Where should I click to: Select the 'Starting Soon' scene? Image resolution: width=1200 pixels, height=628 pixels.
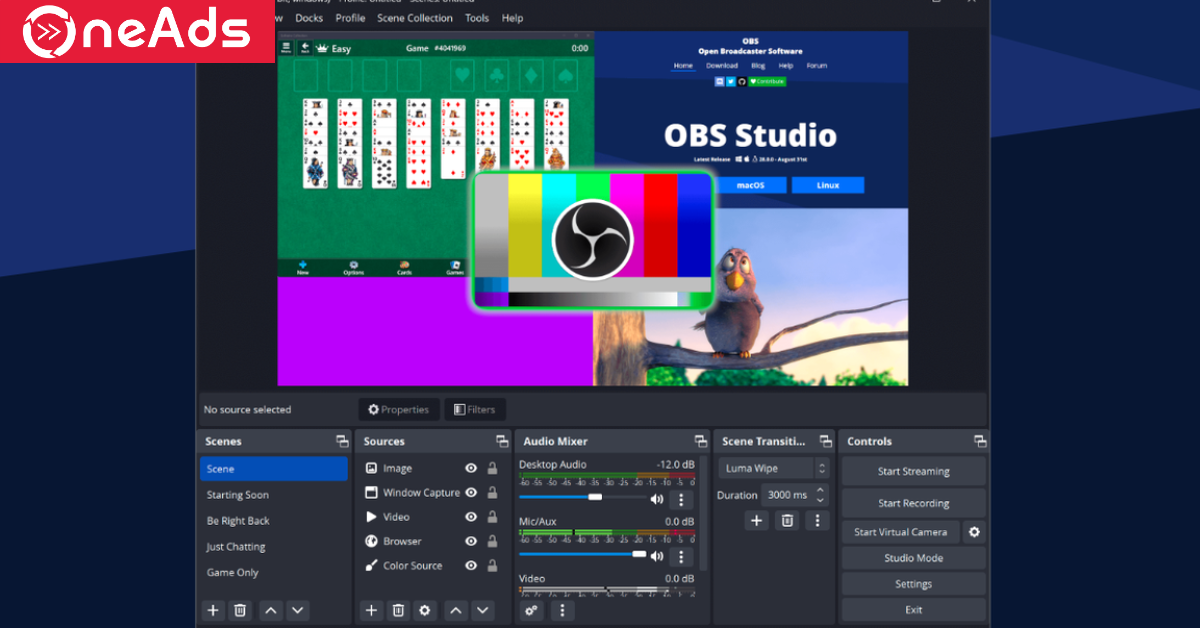pyautogui.click(x=274, y=495)
